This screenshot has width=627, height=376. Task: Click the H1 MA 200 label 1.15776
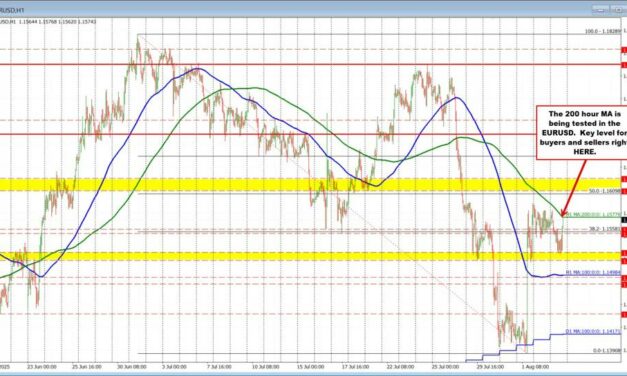tap(593, 214)
